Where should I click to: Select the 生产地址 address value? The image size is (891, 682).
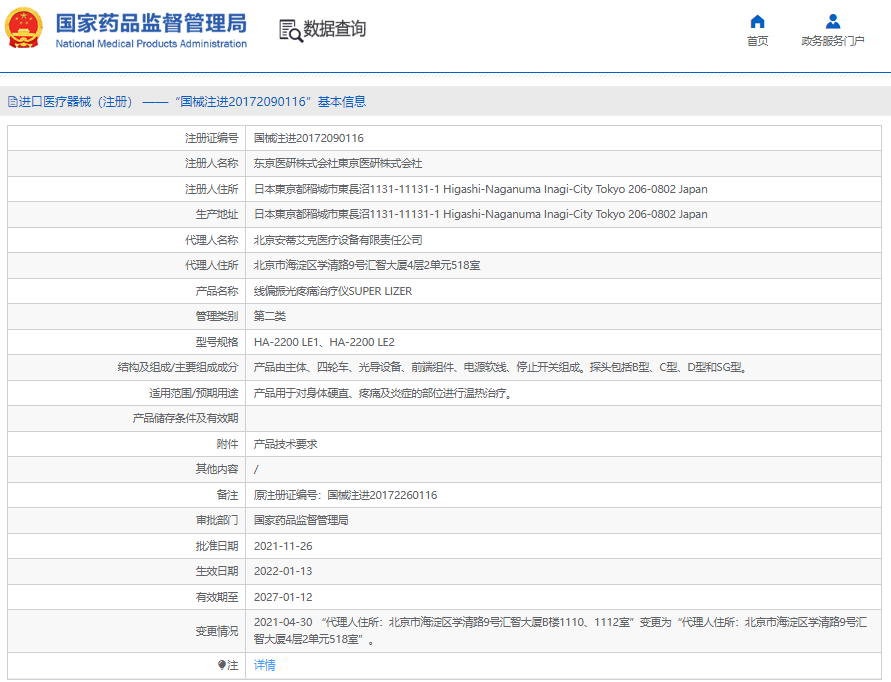pos(480,214)
